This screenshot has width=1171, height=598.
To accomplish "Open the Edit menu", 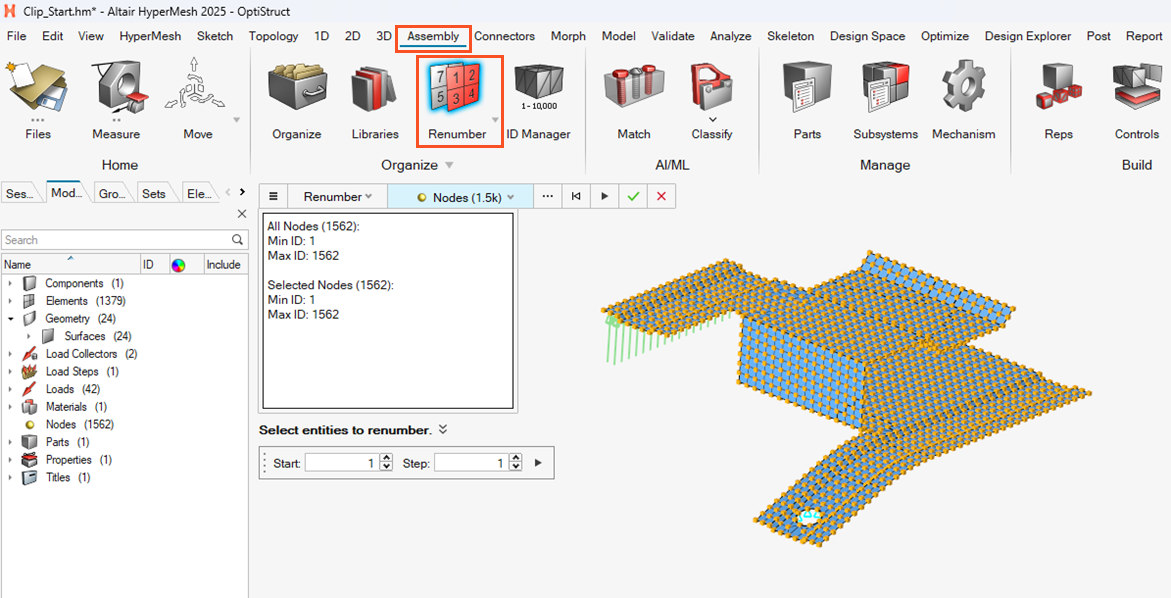I will (52, 36).
